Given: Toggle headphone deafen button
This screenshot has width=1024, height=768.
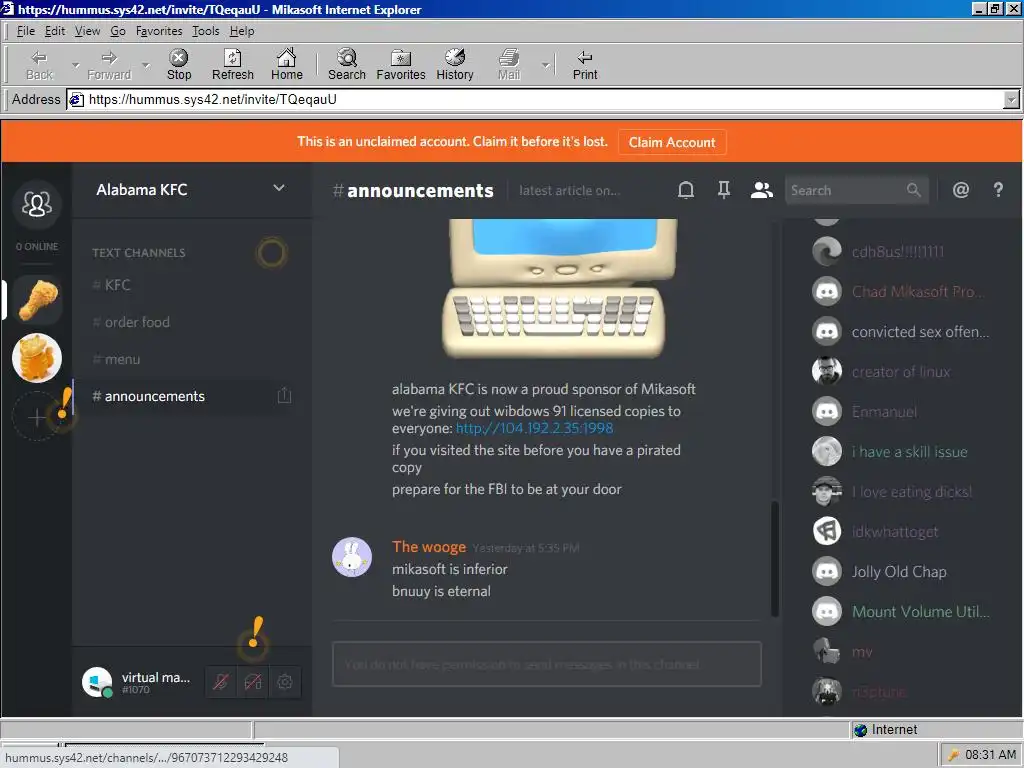Looking at the screenshot, I should pyautogui.click(x=253, y=682).
